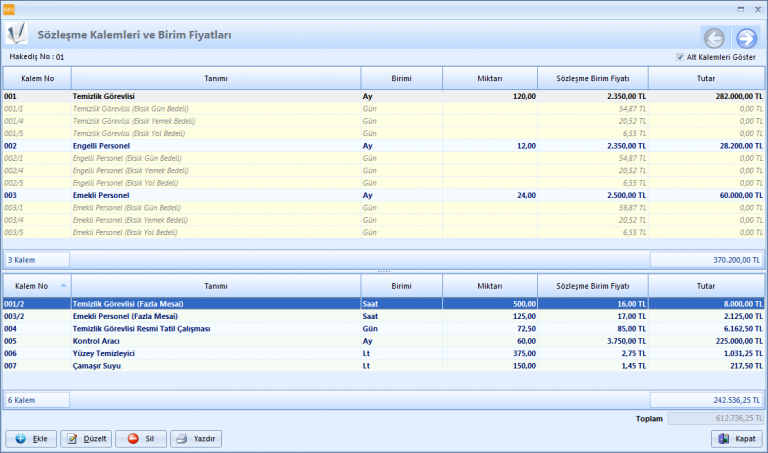Click the forward arrow navigation icon
Image resolution: width=768 pixels, height=453 pixels.
(x=746, y=38)
